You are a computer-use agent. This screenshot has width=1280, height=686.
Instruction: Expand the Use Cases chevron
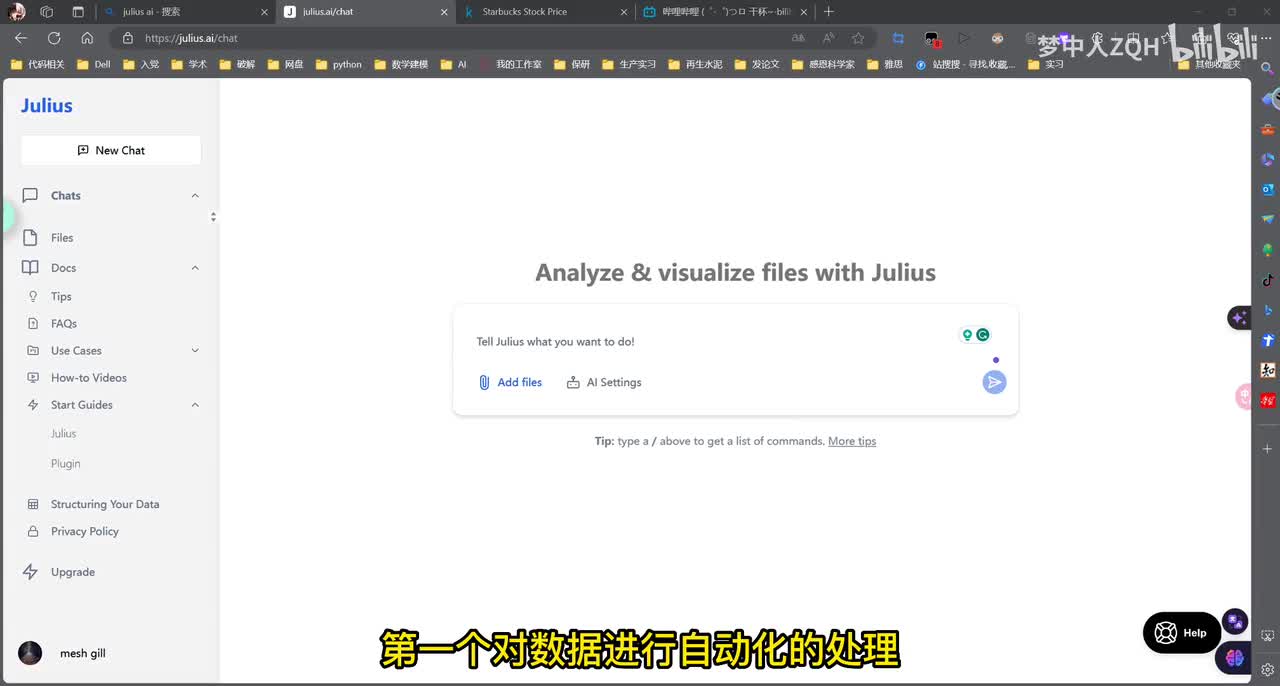pyautogui.click(x=195, y=351)
